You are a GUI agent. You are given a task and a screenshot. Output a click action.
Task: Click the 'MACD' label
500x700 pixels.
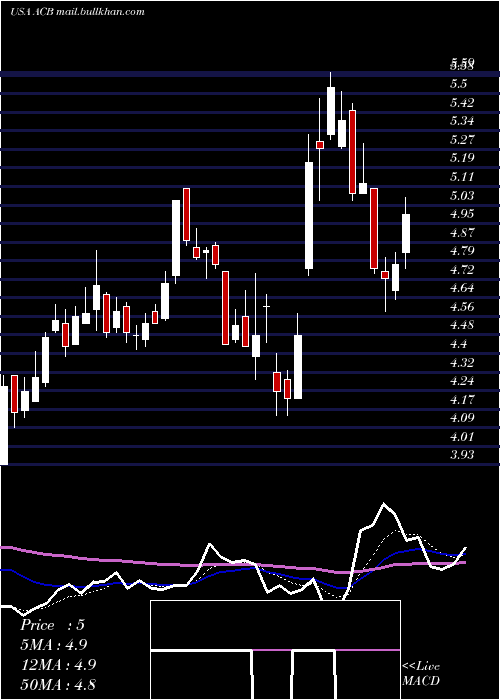click(421, 681)
